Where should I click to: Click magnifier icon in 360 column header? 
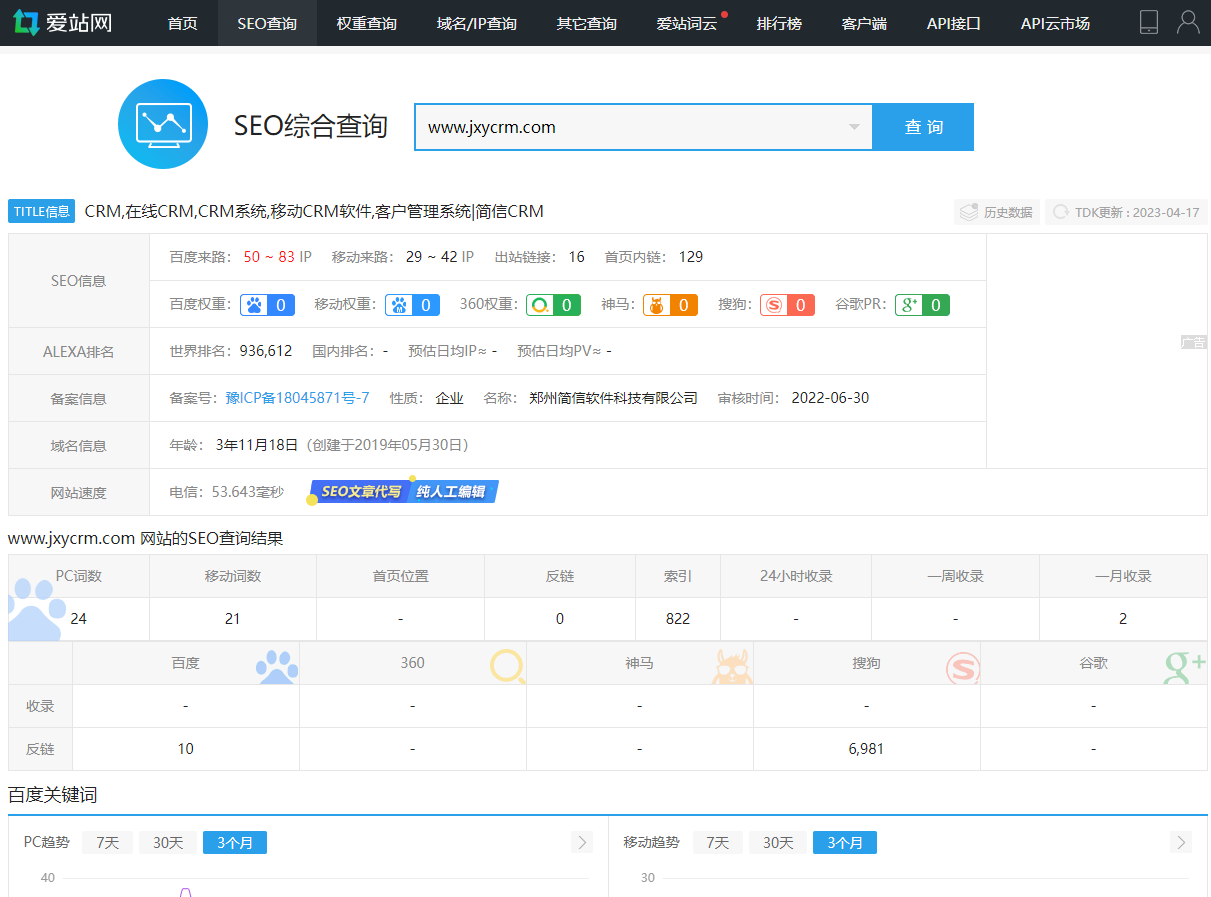tap(508, 666)
